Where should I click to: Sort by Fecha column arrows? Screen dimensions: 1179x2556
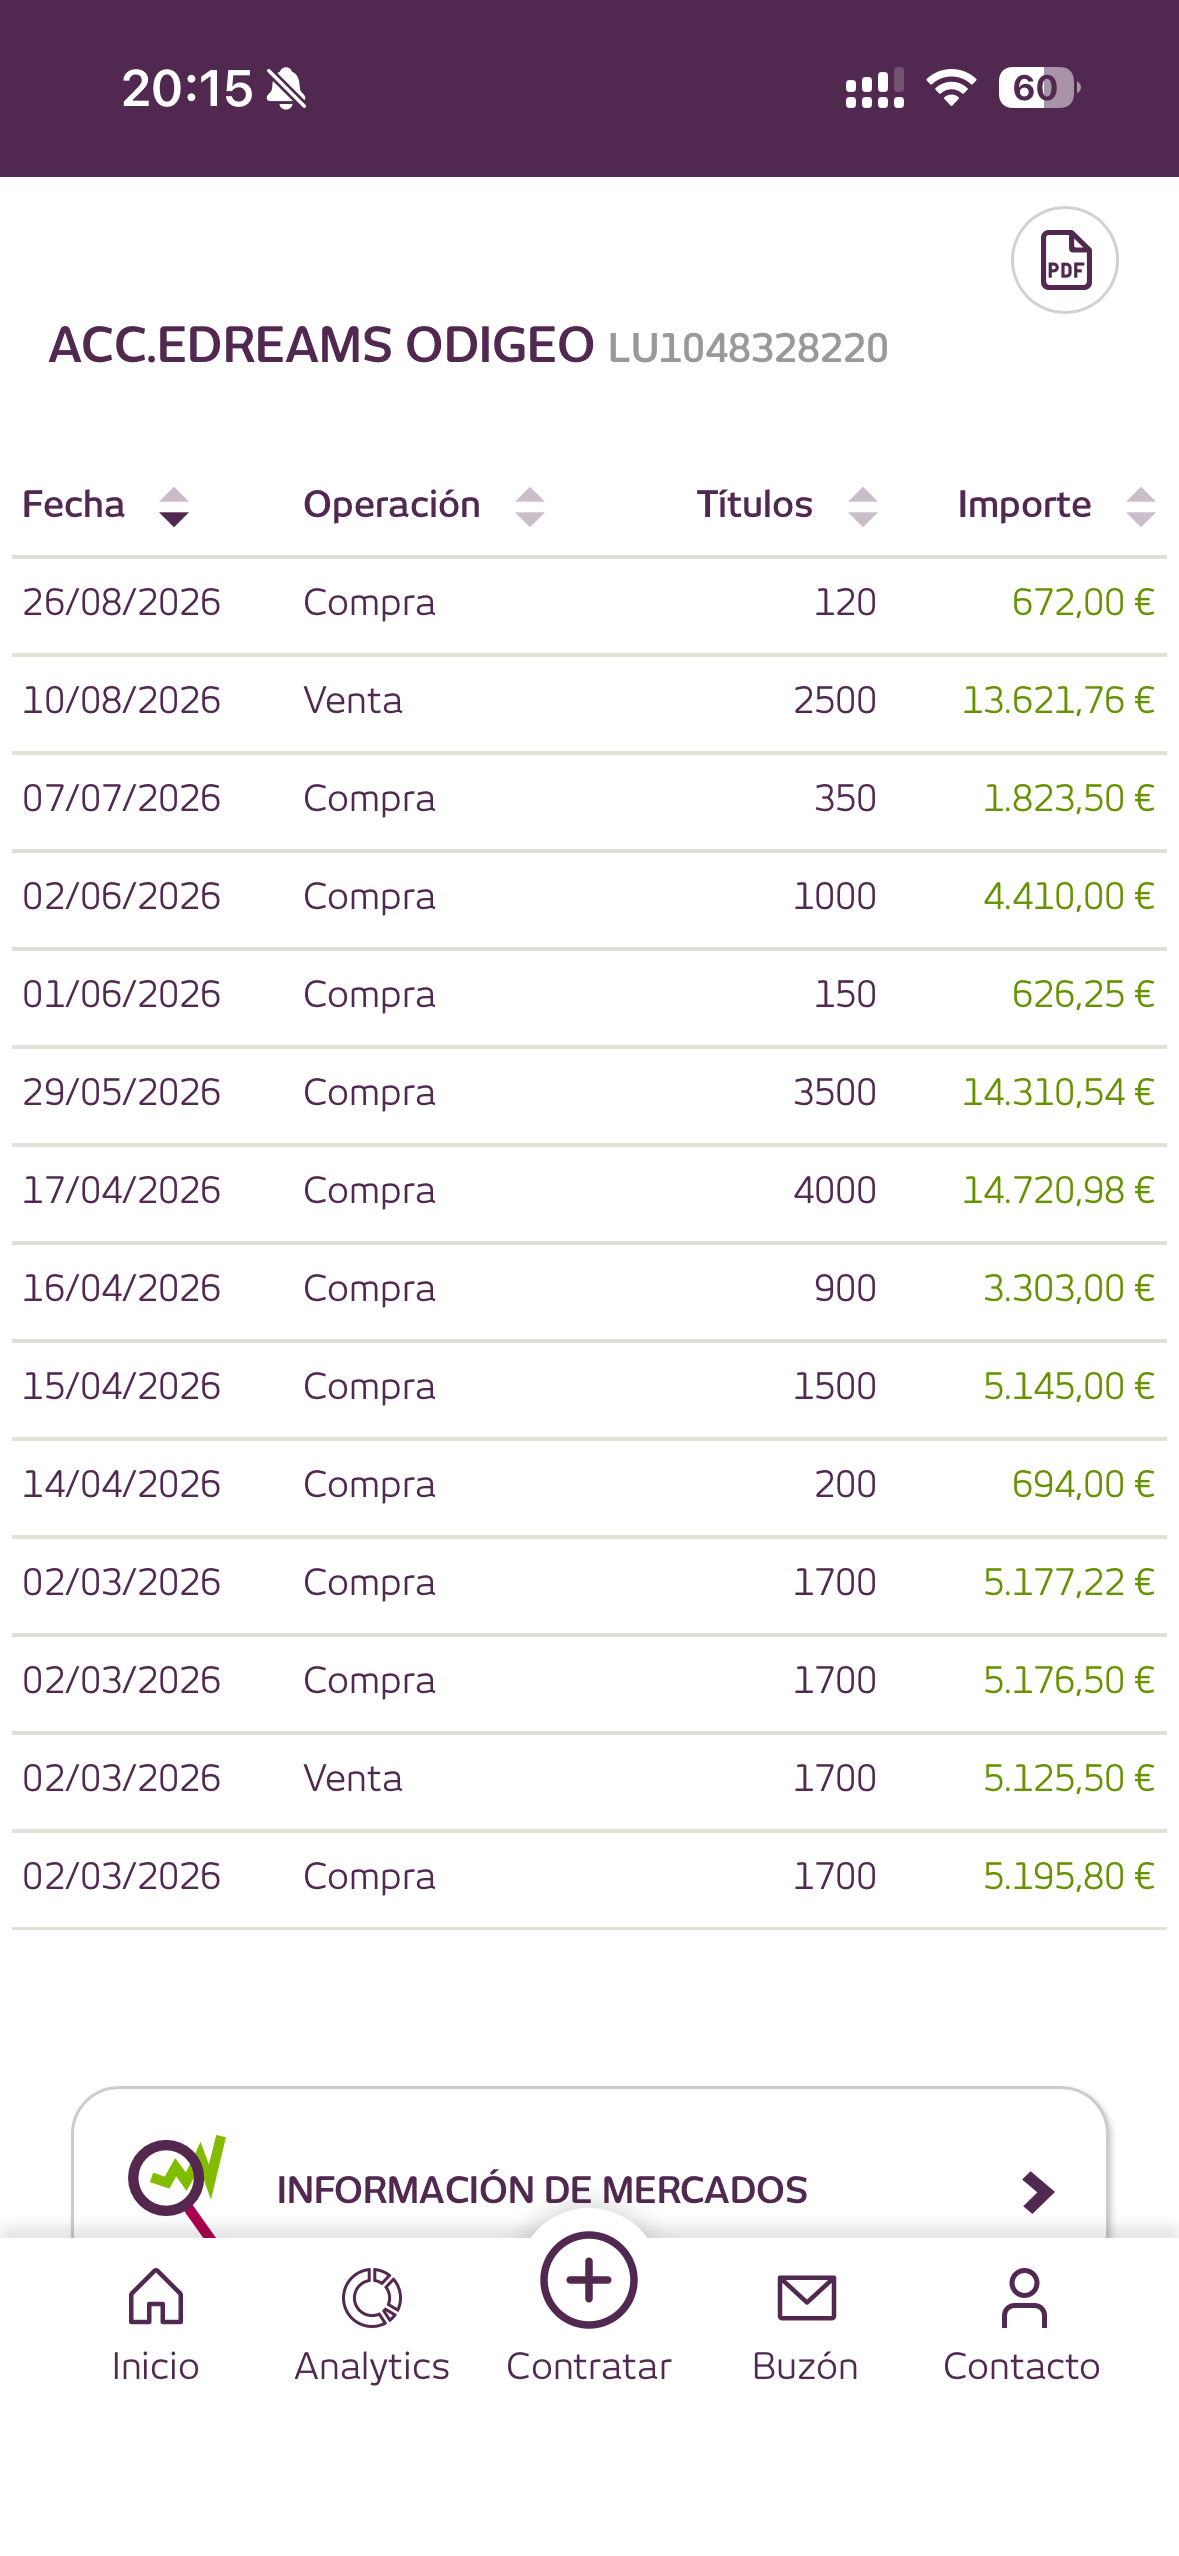pyautogui.click(x=174, y=507)
